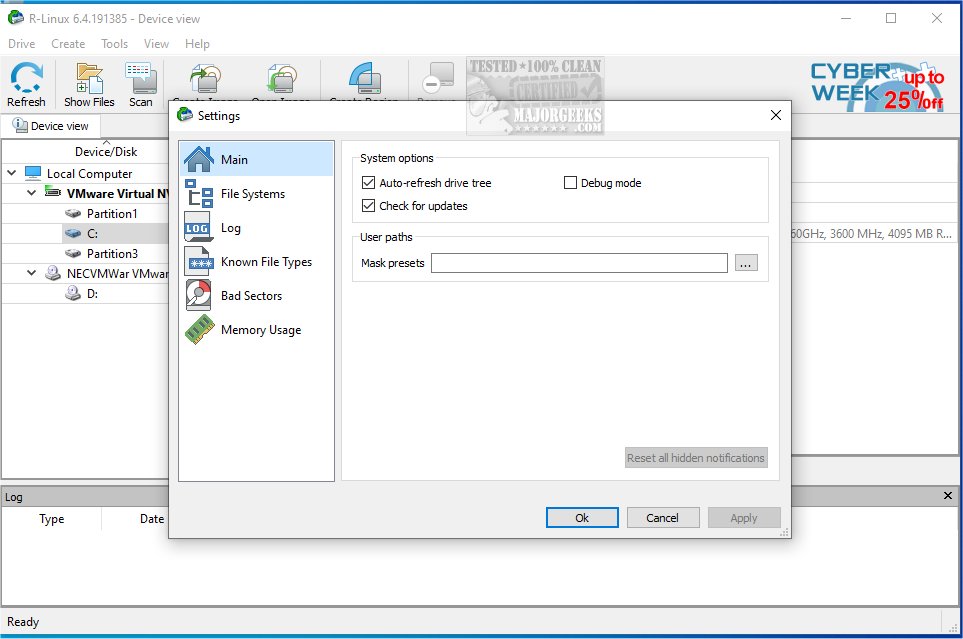Close the Log panel with X
The height and width of the screenshot is (639, 963).
click(948, 495)
